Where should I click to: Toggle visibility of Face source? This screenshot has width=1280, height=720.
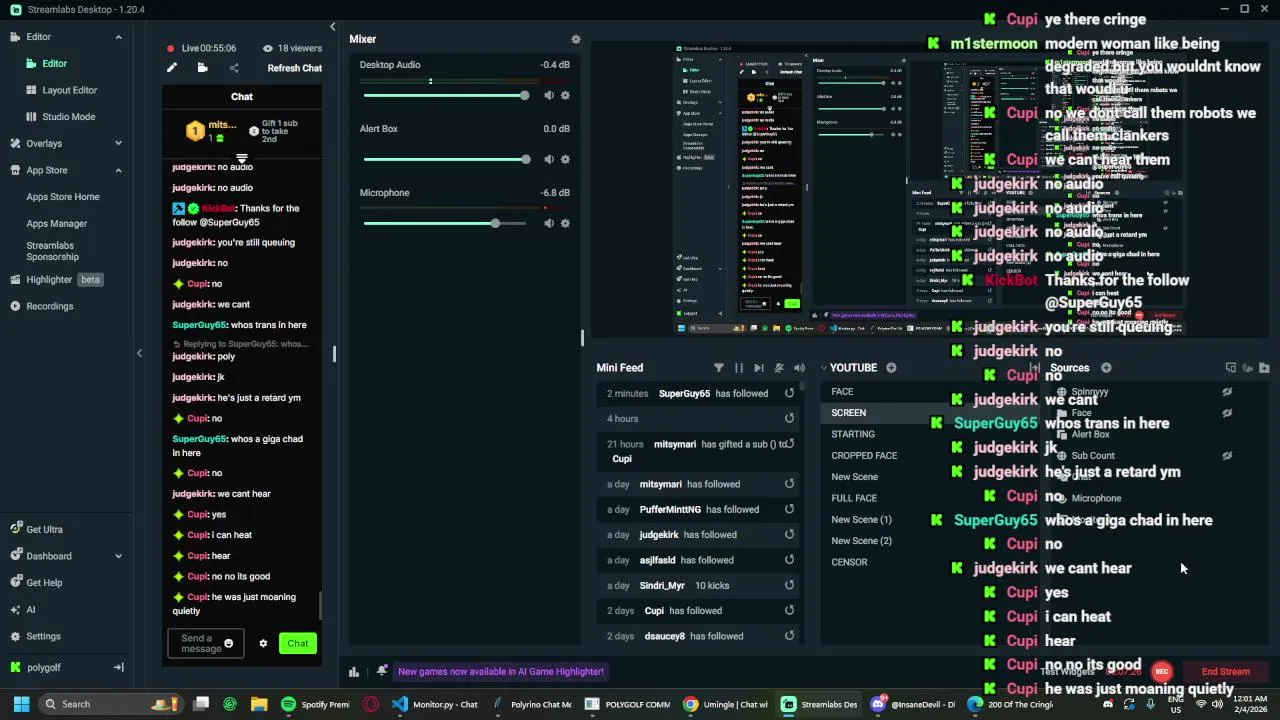1227,413
